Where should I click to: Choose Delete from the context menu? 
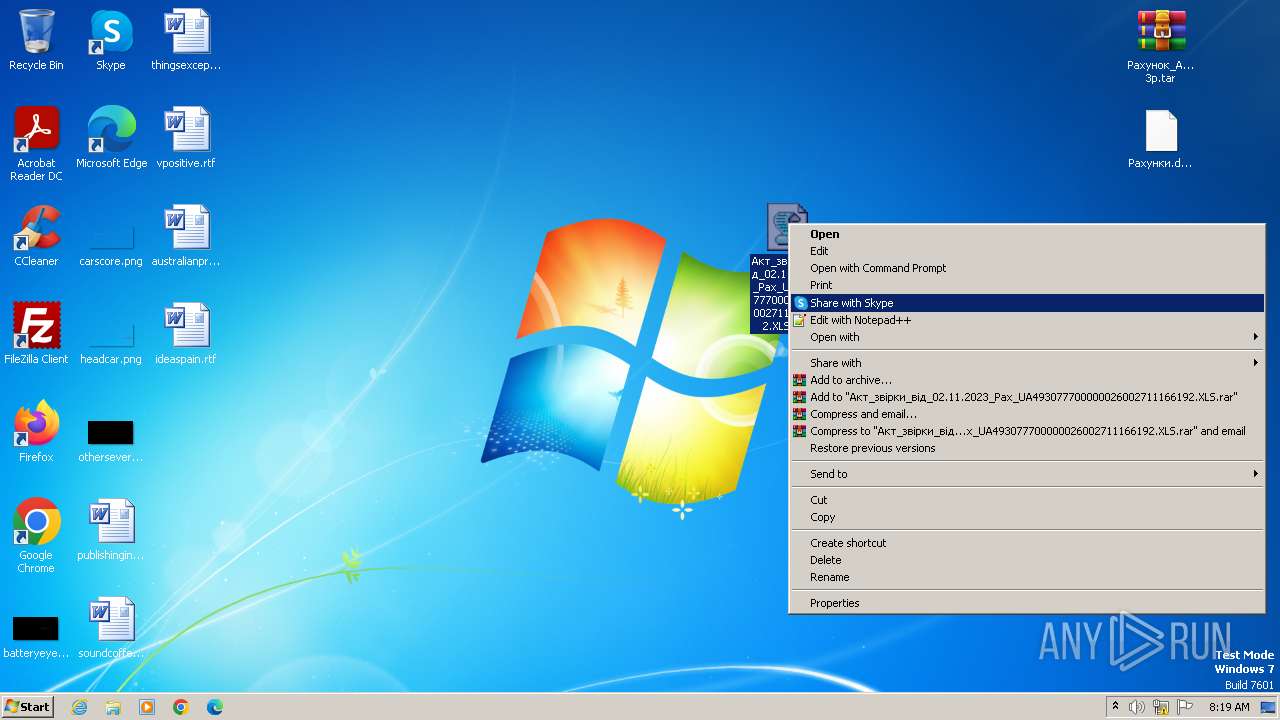point(1026,560)
